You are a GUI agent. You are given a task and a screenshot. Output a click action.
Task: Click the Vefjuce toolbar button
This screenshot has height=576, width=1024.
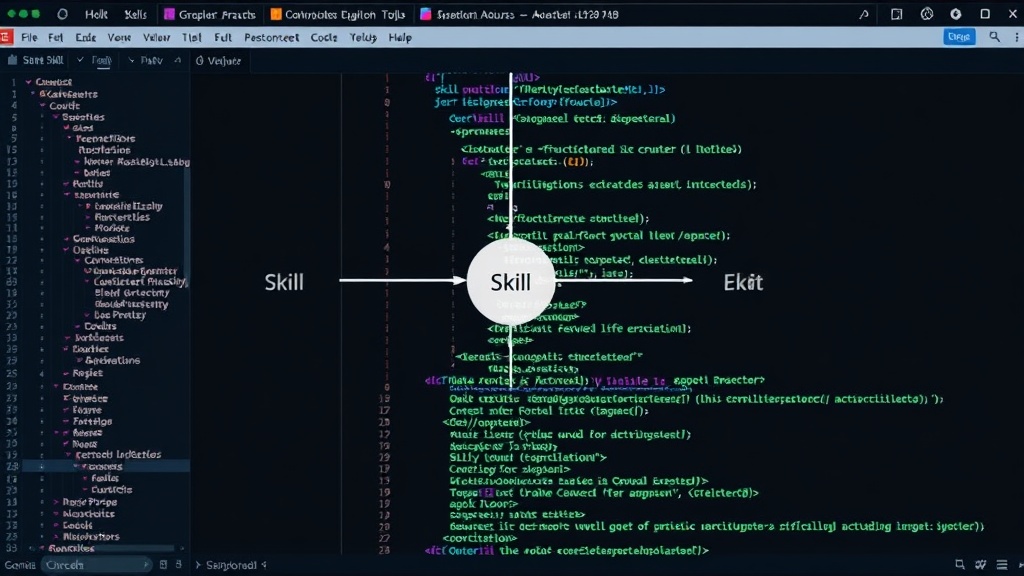pyautogui.click(x=218, y=61)
